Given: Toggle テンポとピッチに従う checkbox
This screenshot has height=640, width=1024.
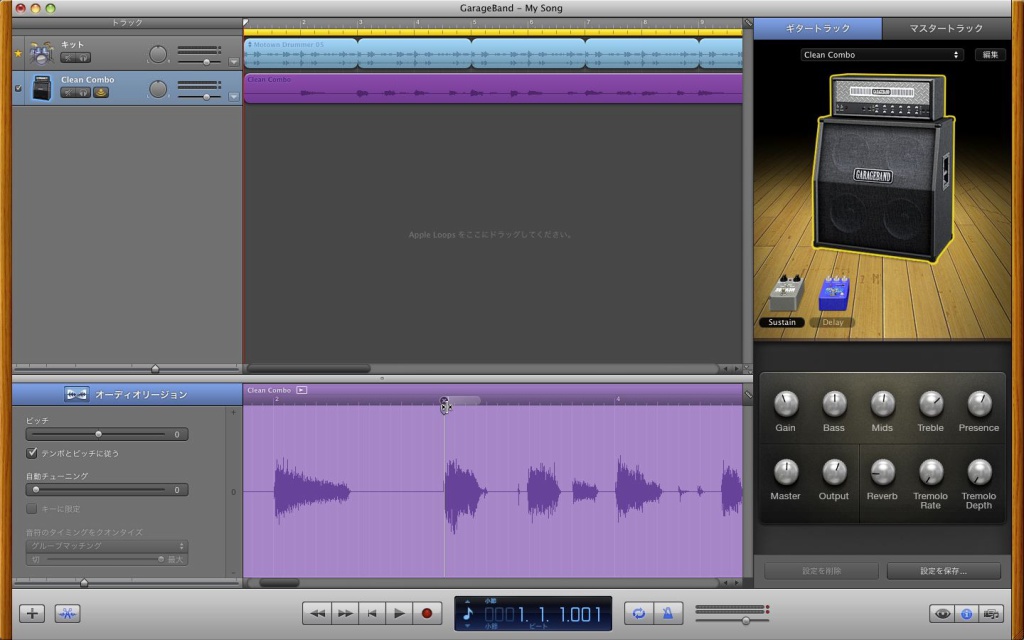Looking at the screenshot, I should pyautogui.click(x=31, y=453).
